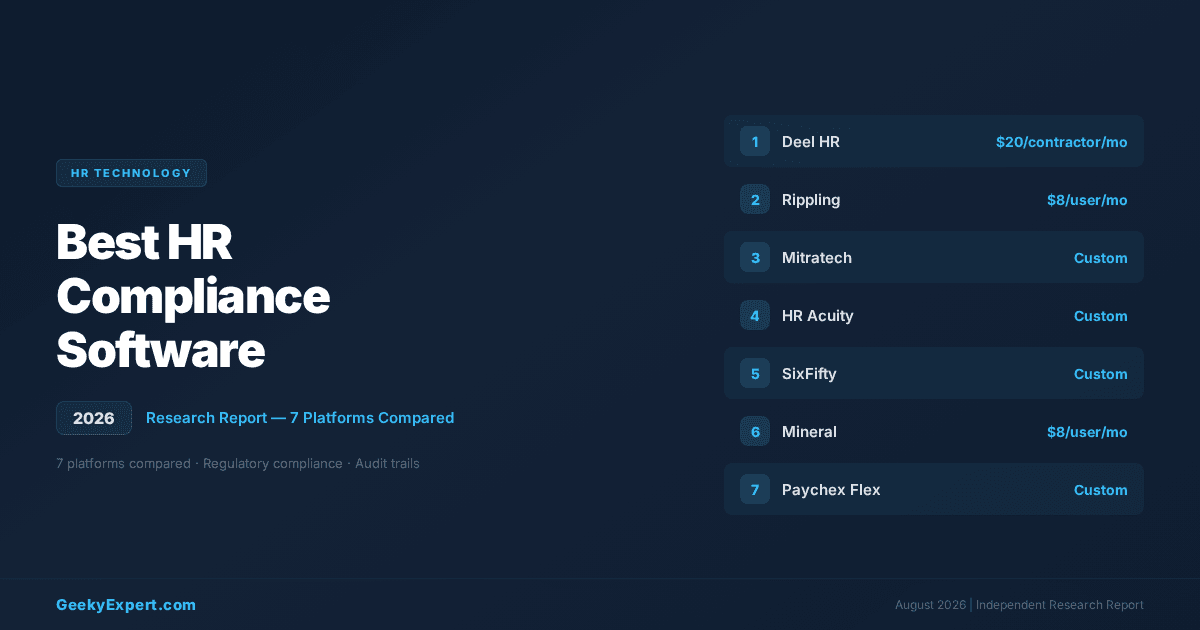
Task: Click the Custom price for Paychex Flex
Action: pos(1101,490)
